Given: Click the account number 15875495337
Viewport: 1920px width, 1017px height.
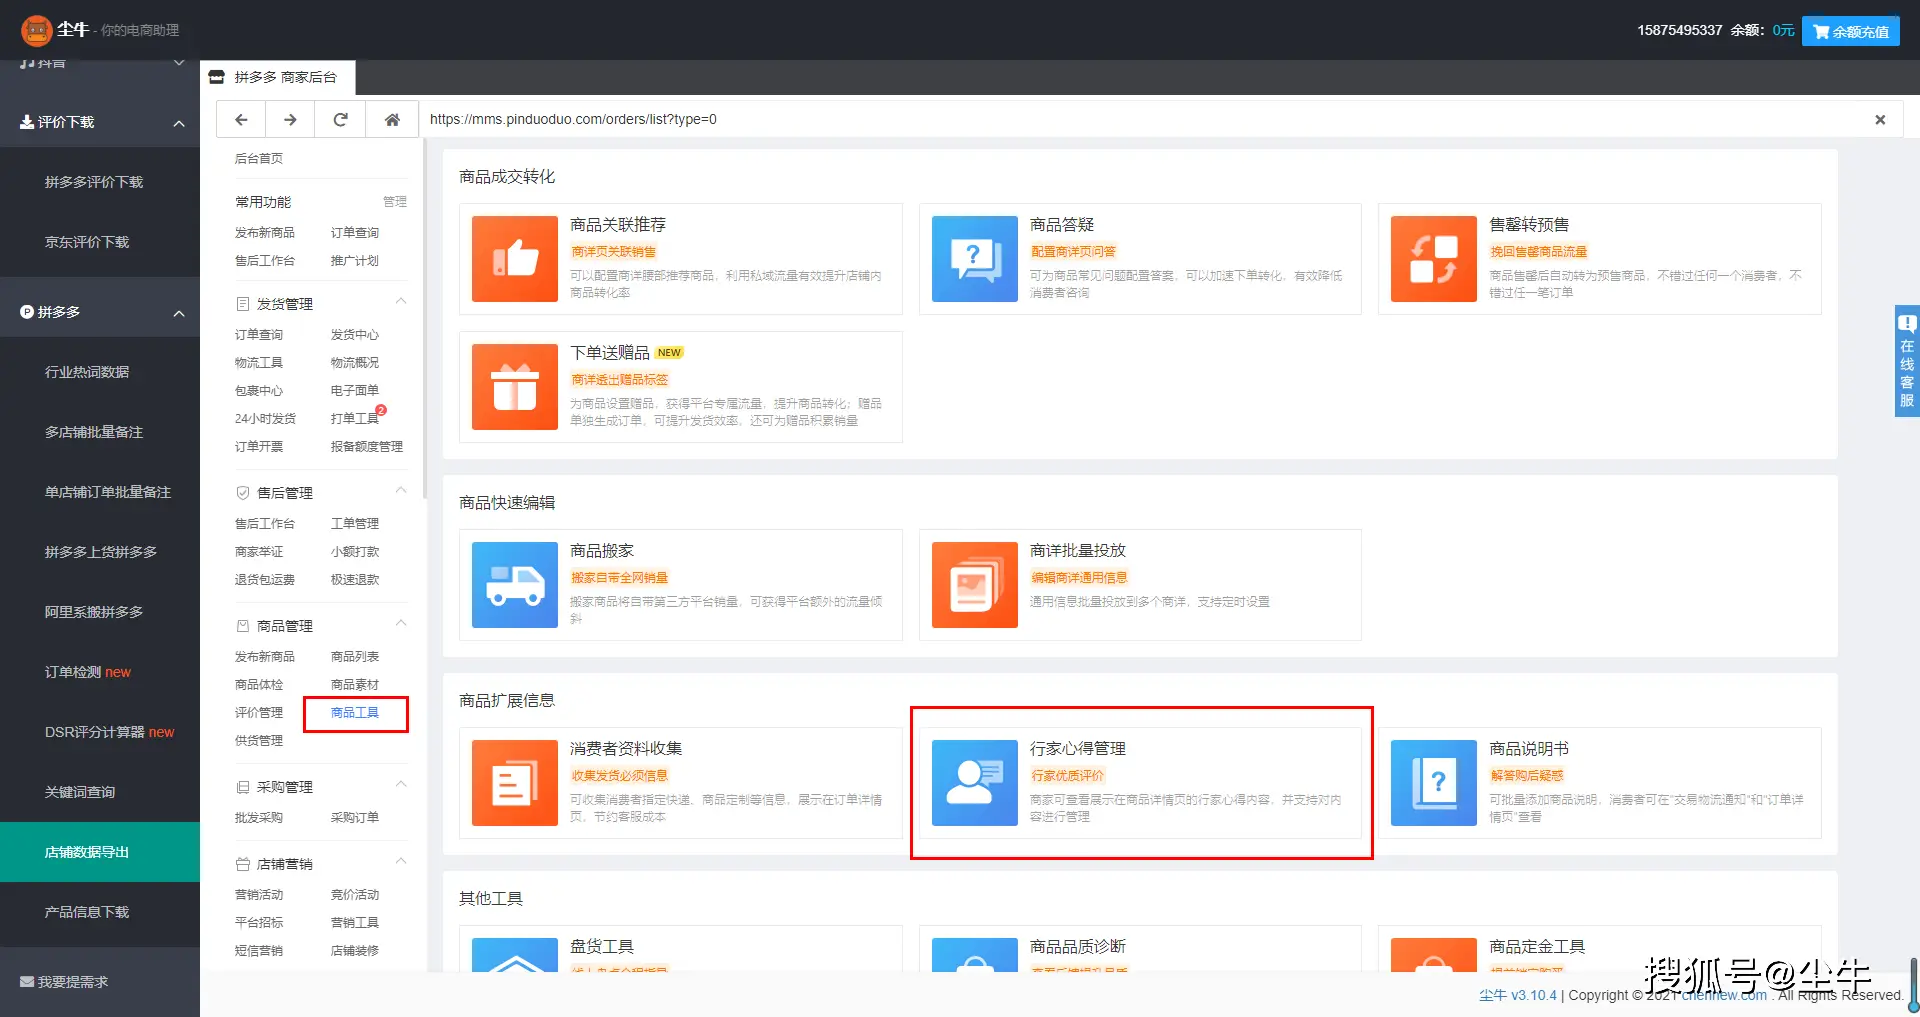Looking at the screenshot, I should (x=1680, y=31).
